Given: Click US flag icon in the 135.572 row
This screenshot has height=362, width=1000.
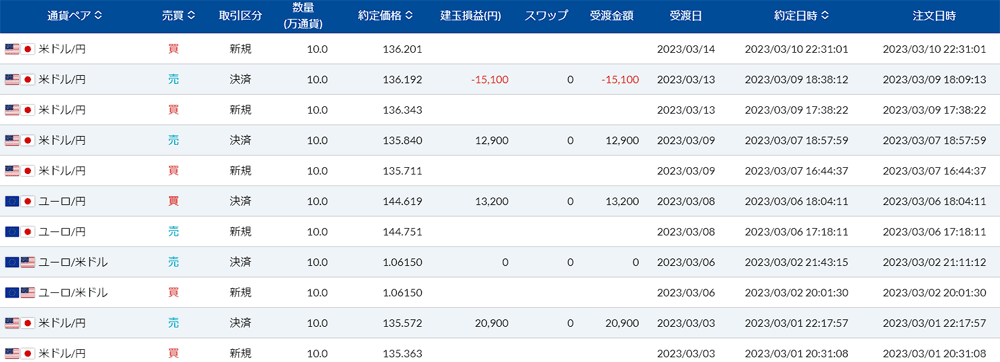Looking at the screenshot, I should 12,323.
